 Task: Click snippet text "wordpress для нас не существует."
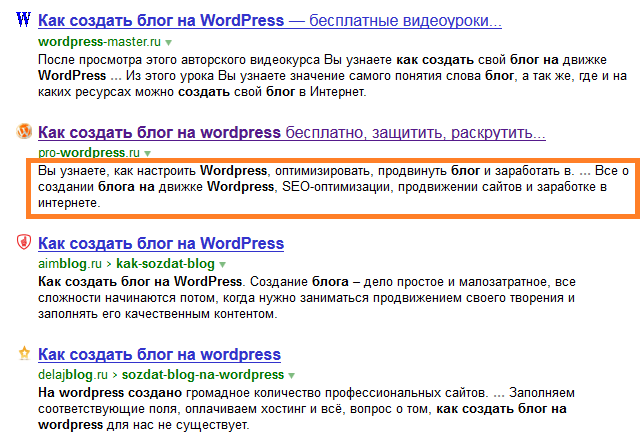click(144, 425)
